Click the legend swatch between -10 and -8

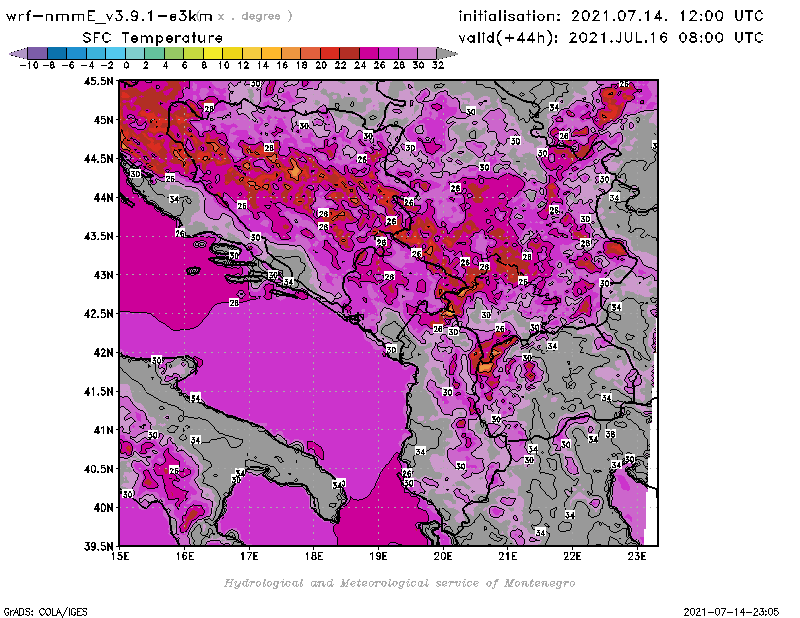tap(38, 53)
